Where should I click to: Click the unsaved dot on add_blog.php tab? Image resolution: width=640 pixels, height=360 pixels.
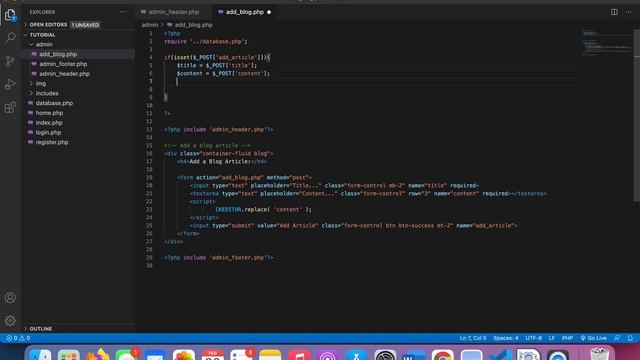click(269, 12)
